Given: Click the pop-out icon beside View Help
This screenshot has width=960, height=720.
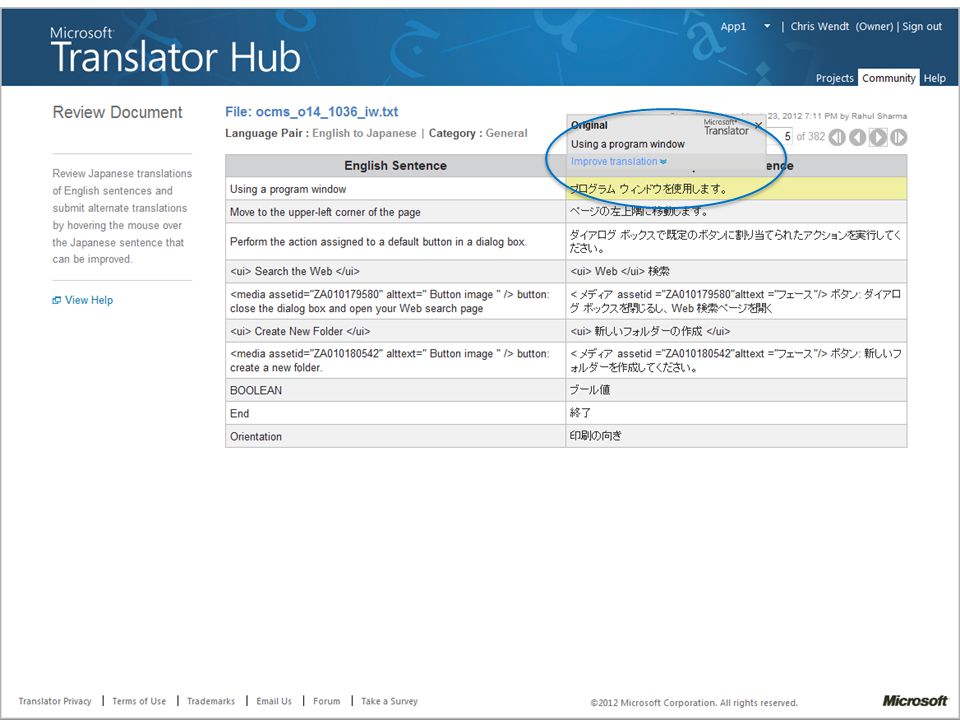Looking at the screenshot, I should 56,300.
